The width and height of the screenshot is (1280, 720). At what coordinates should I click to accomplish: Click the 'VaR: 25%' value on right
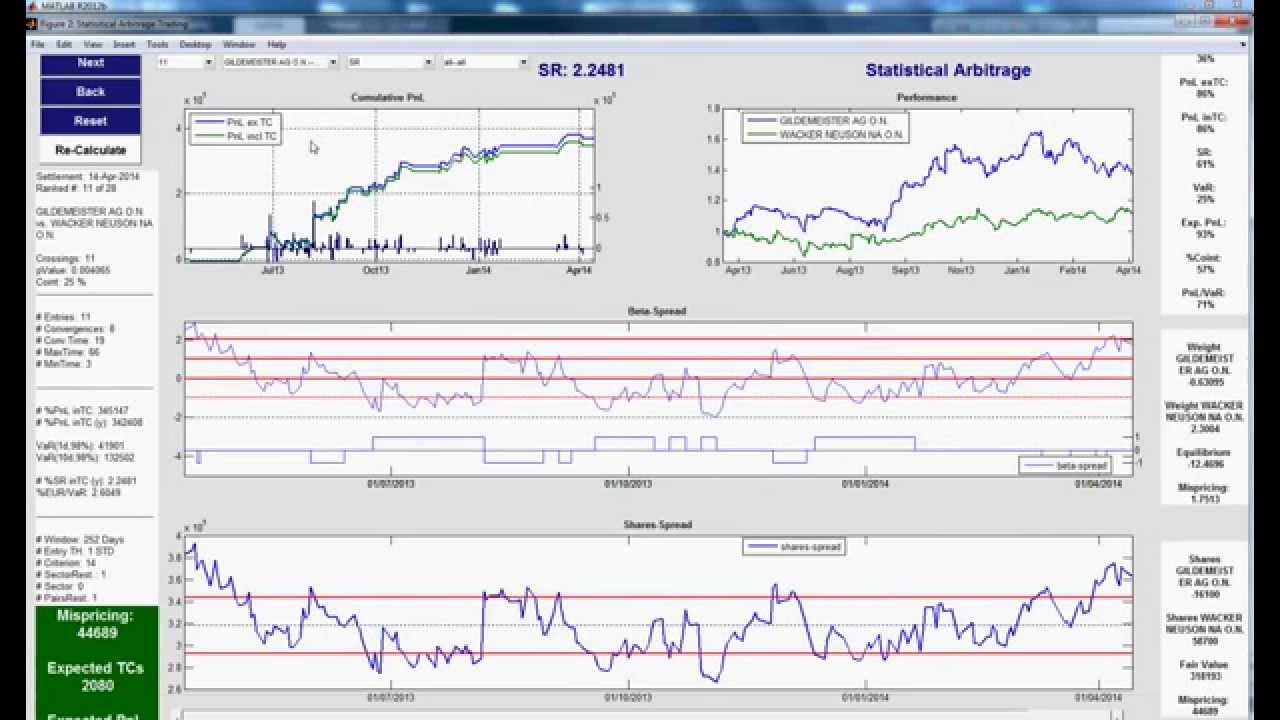(1204, 193)
